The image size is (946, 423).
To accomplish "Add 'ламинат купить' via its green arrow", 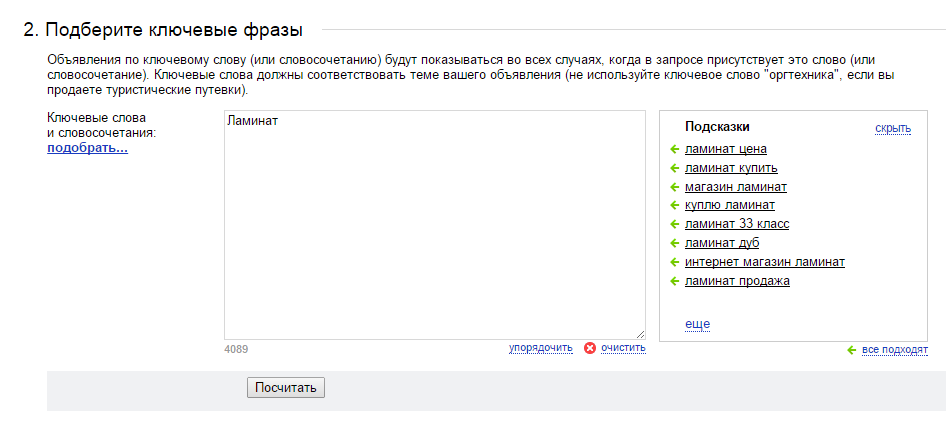I will (x=675, y=168).
